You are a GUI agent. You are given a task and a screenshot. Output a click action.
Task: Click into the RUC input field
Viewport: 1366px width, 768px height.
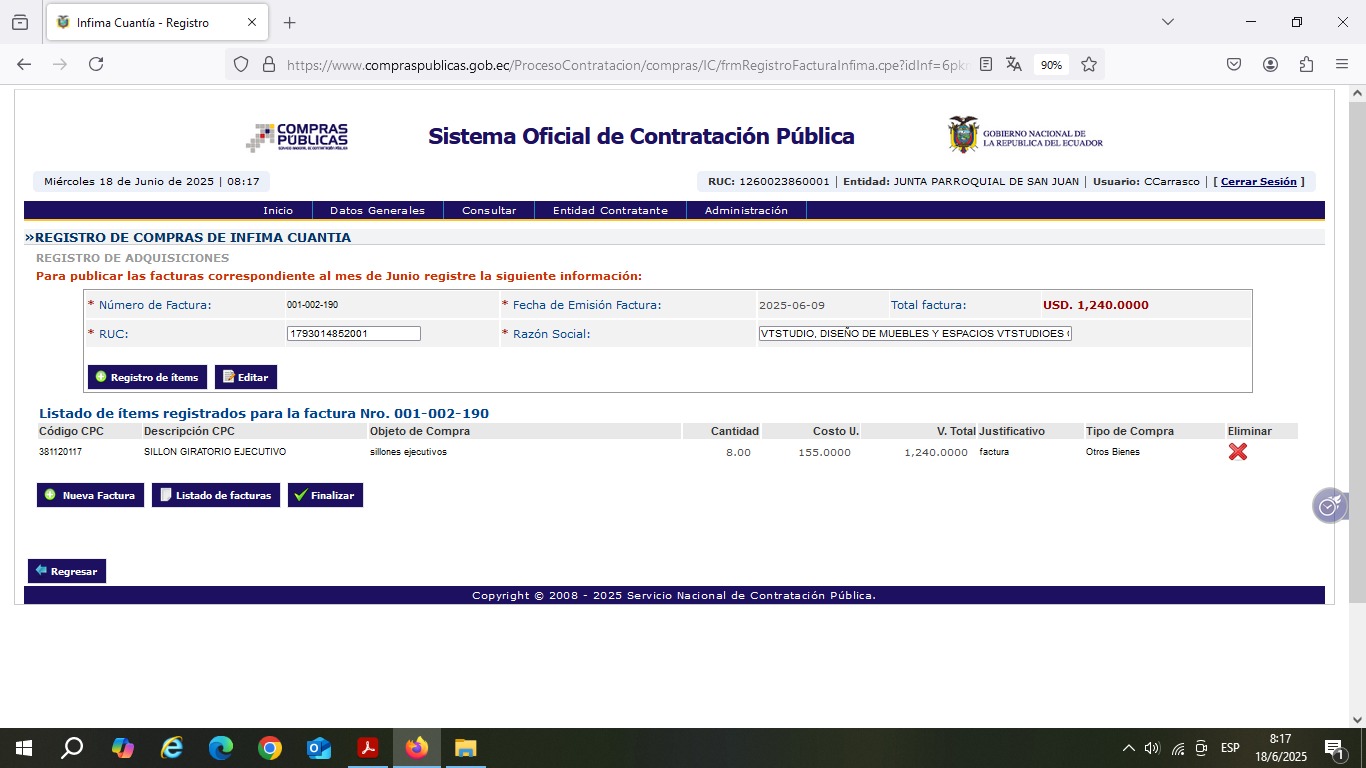tap(353, 334)
